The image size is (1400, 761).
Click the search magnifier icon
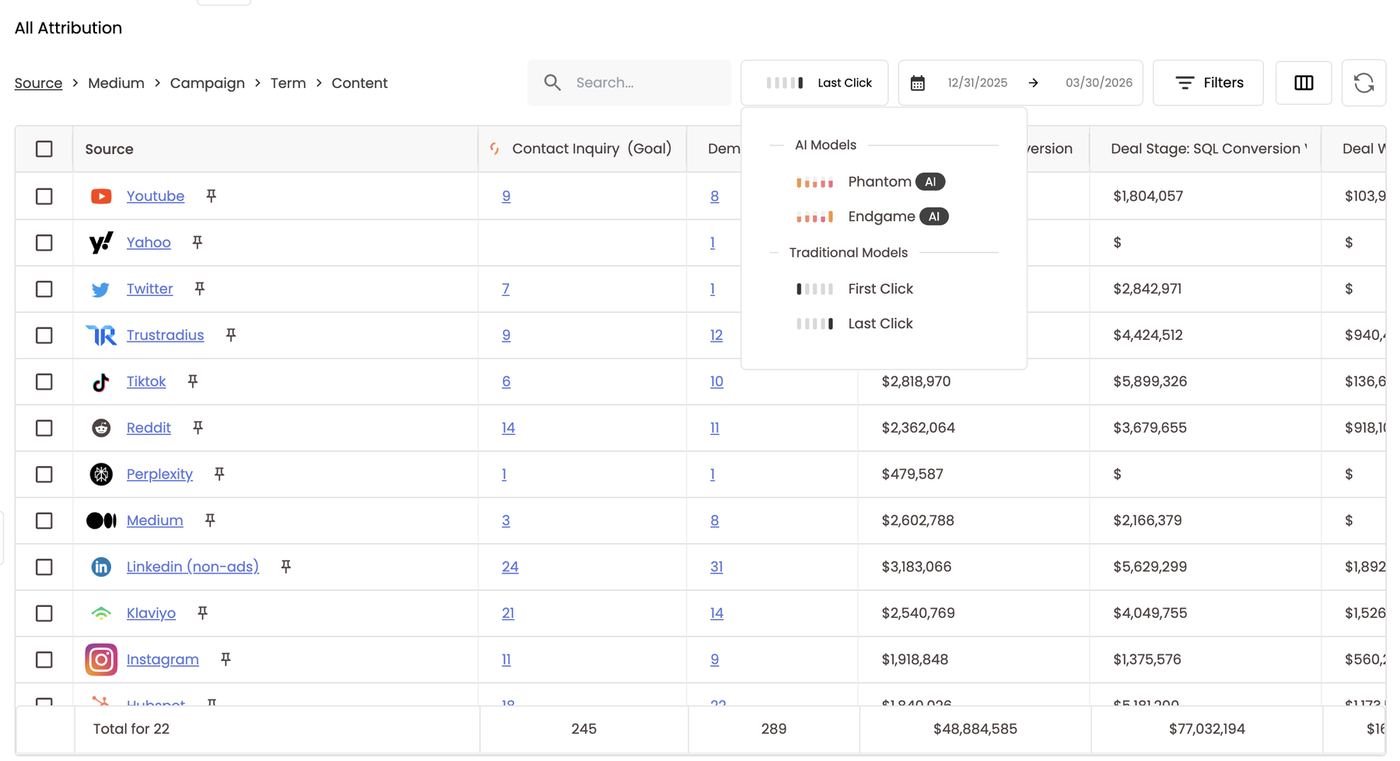click(x=552, y=83)
